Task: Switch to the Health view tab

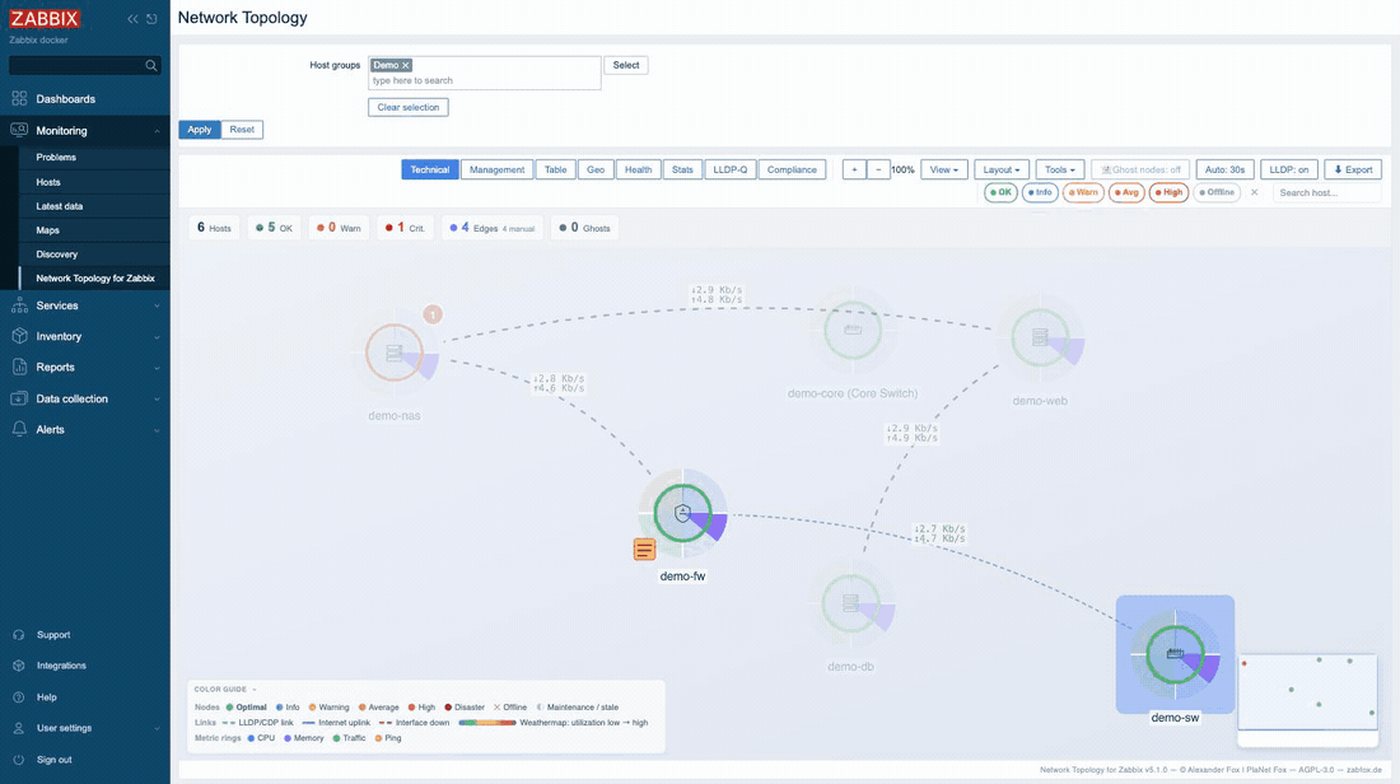Action: pos(638,170)
